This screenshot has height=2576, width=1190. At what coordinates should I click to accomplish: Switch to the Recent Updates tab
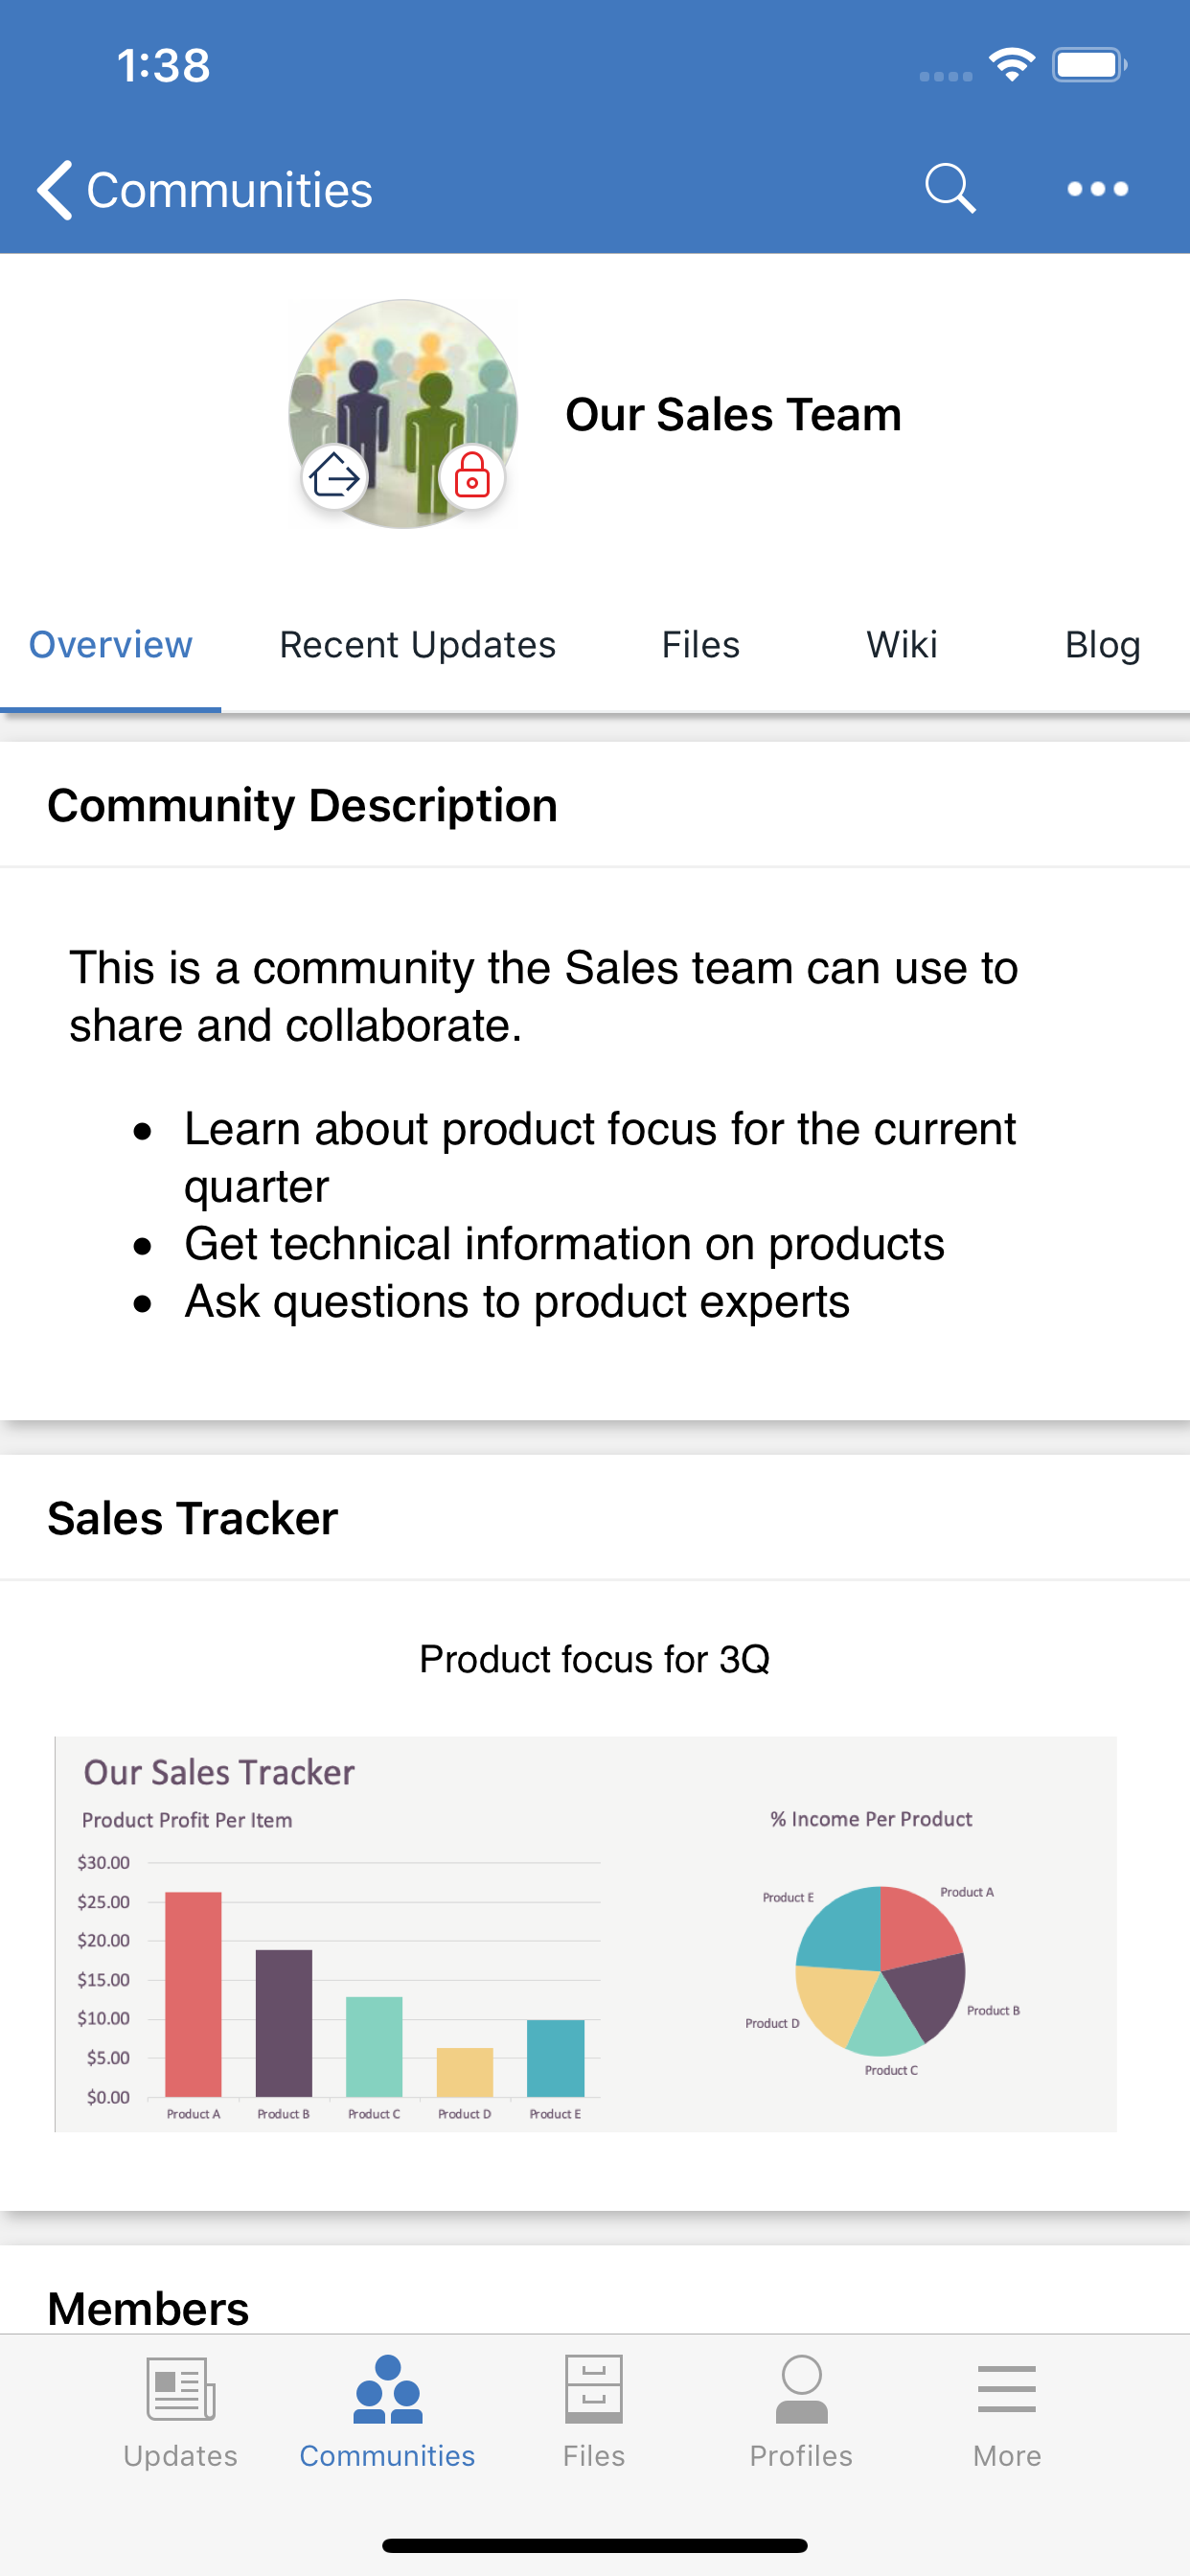click(417, 645)
